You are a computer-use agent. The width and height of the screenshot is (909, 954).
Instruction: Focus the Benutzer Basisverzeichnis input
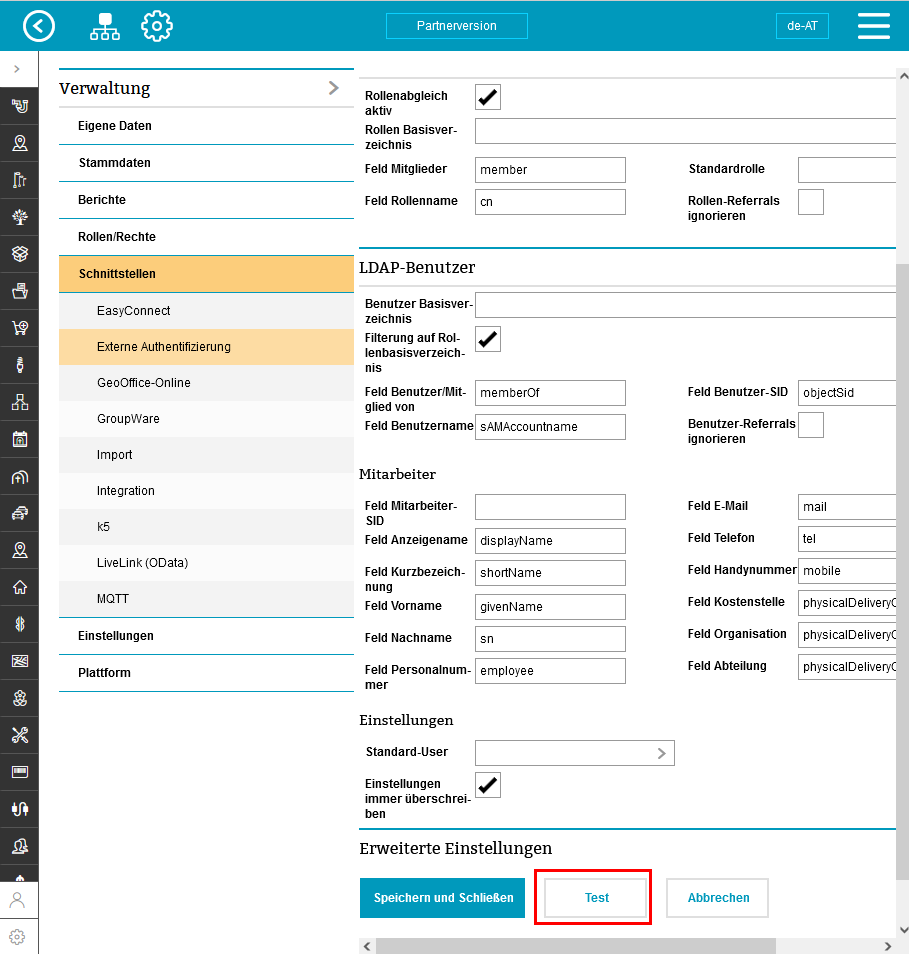(x=686, y=305)
